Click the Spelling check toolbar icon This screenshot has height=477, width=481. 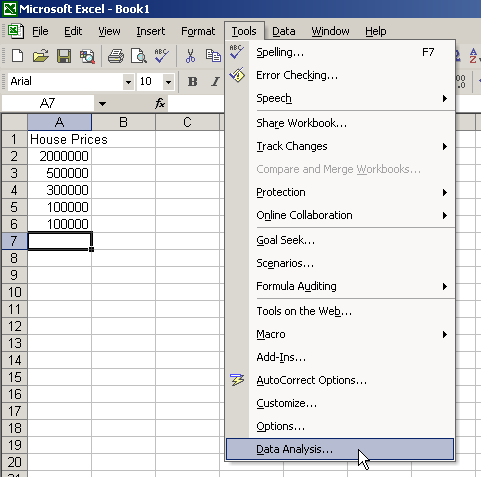pyautogui.click(x=162, y=56)
